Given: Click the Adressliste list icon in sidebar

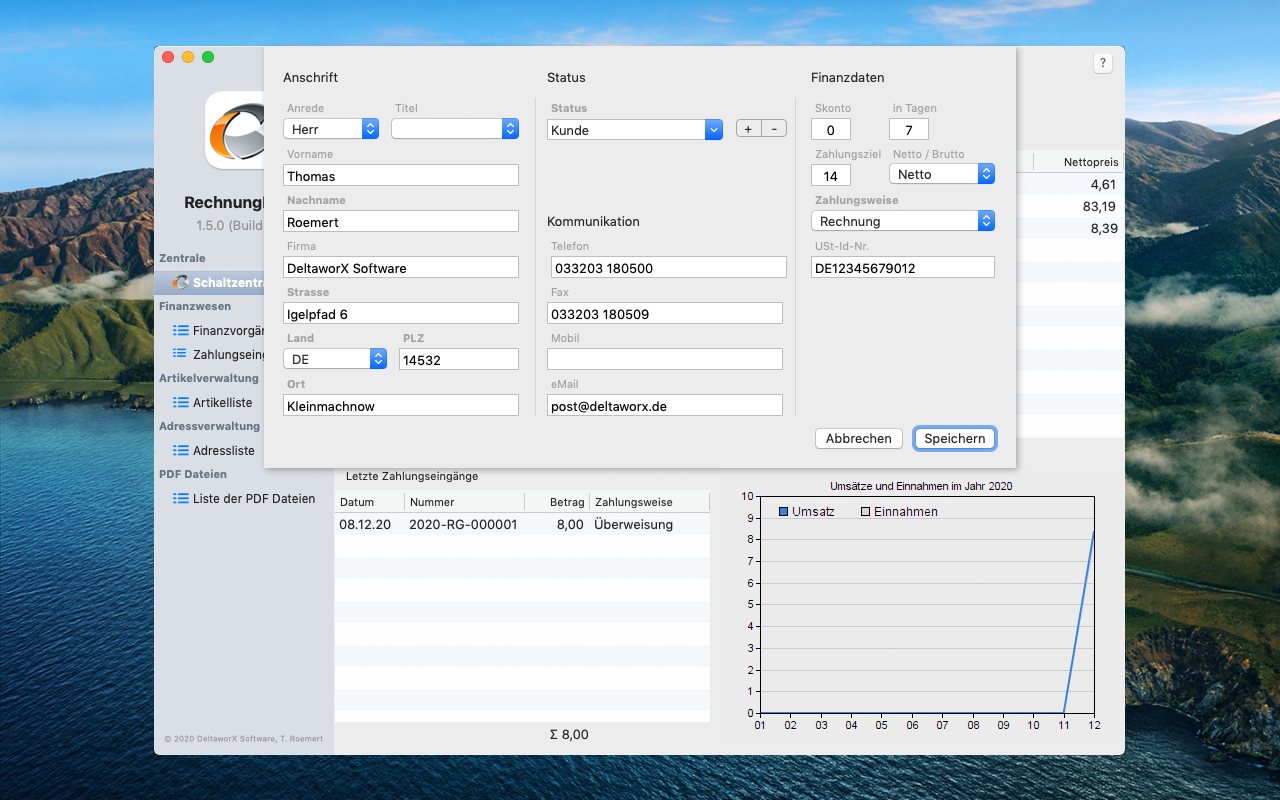Looking at the screenshot, I should [181, 450].
